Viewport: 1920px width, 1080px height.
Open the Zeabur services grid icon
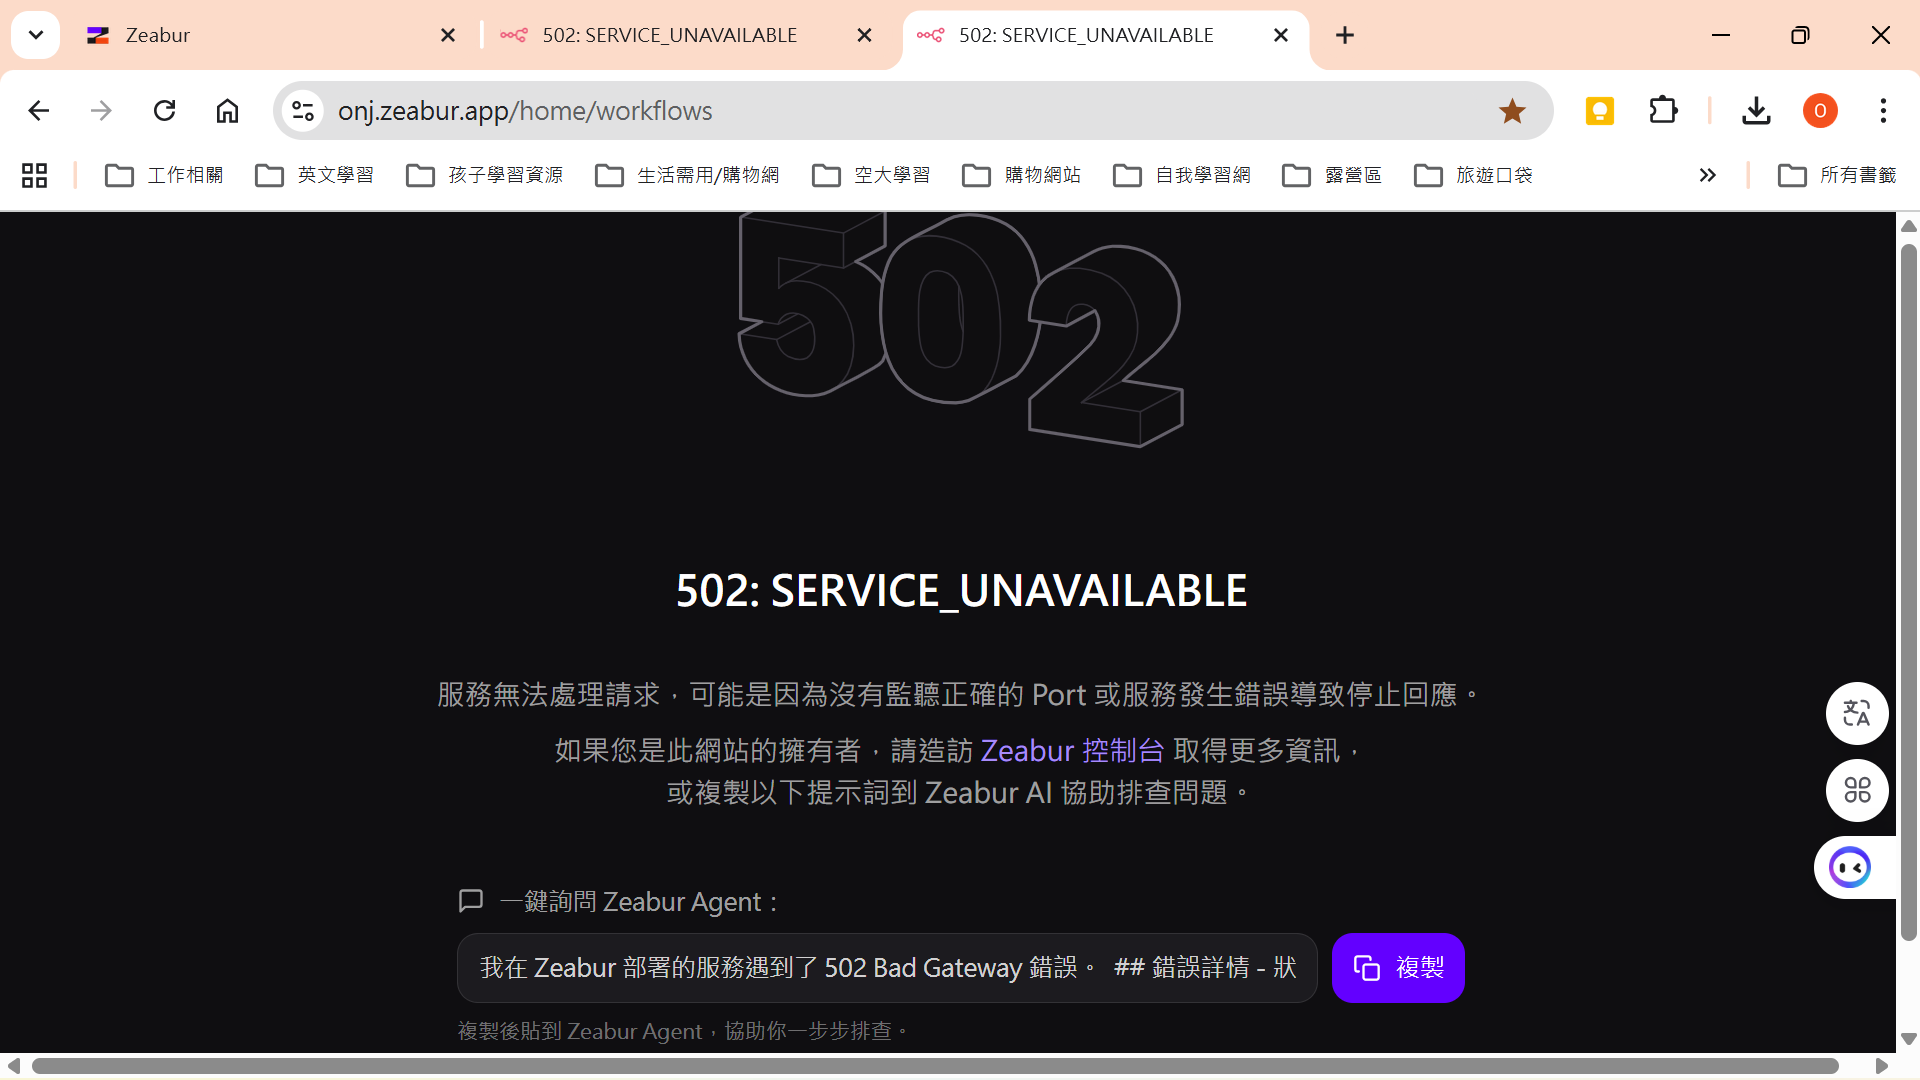point(1857,790)
